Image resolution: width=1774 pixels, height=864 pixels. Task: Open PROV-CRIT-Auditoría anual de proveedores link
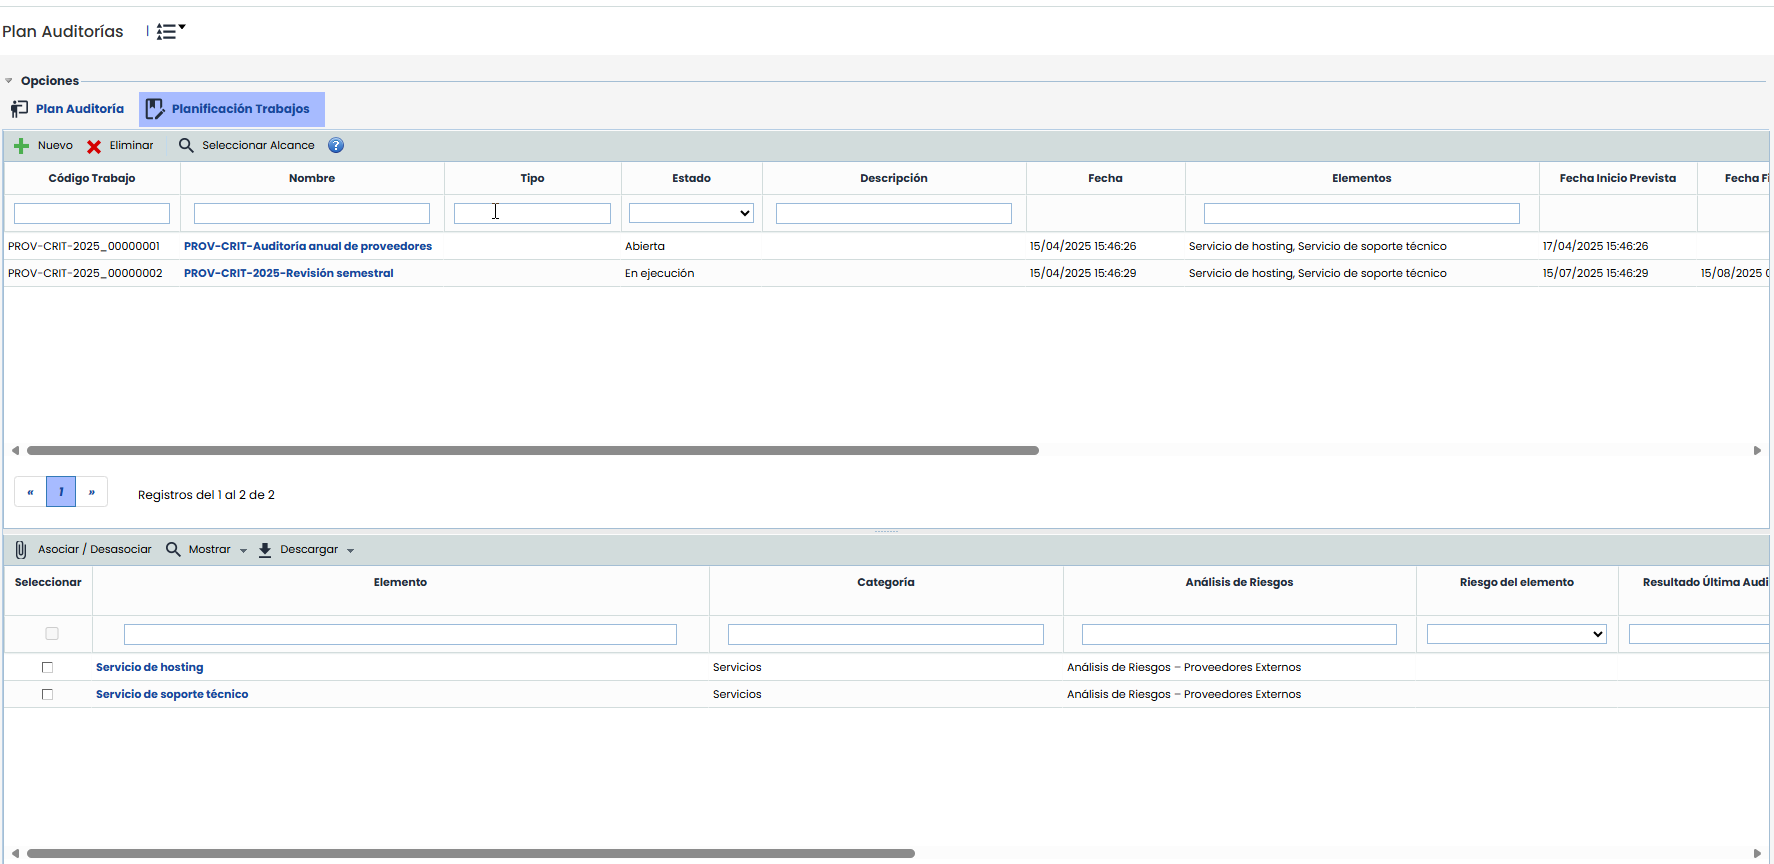pyautogui.click(x=308, y=246)
